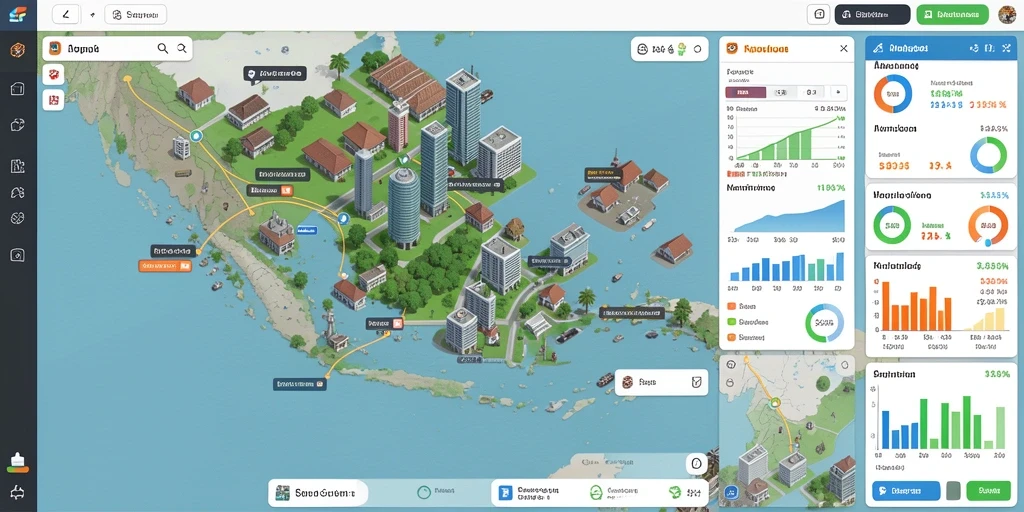
Task: Toggle the shield checkbox in map popup card
Action: click(696, 382)
